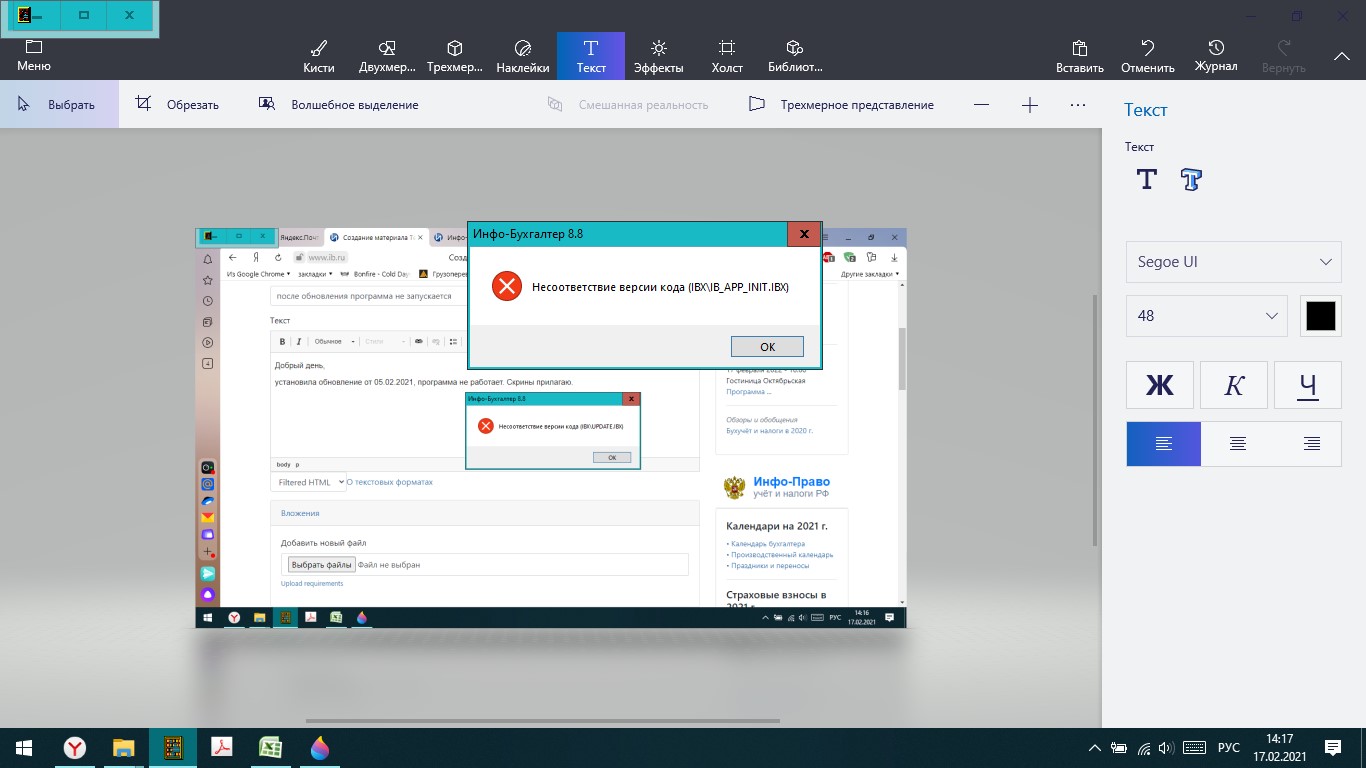
Task: Open File Explorer from the taskbar
Action: point(124,748)
